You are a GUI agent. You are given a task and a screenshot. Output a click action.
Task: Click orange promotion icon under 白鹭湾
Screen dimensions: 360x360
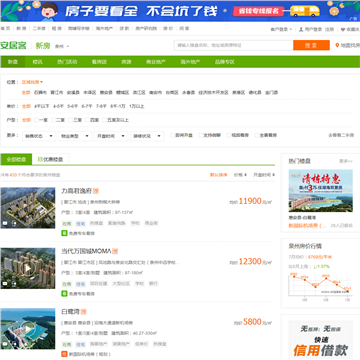[x=64, y=354]
